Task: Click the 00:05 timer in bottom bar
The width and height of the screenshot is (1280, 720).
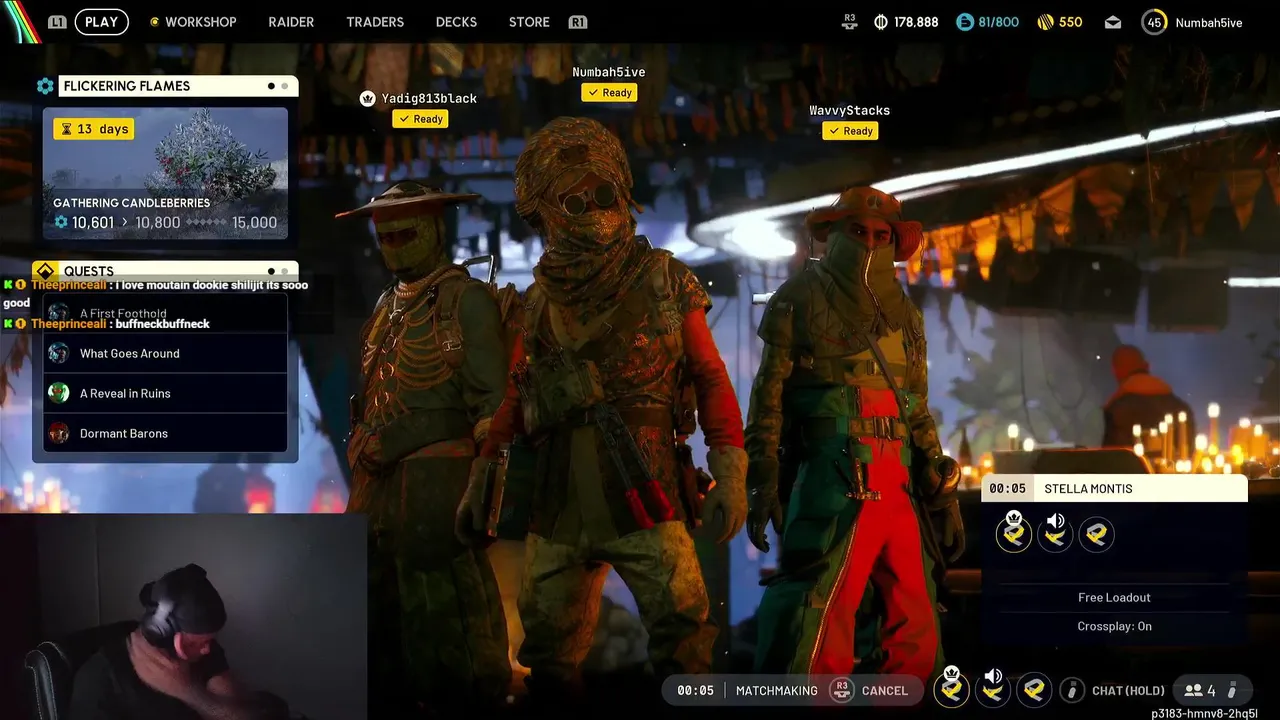Action: [x=696, y=690]
